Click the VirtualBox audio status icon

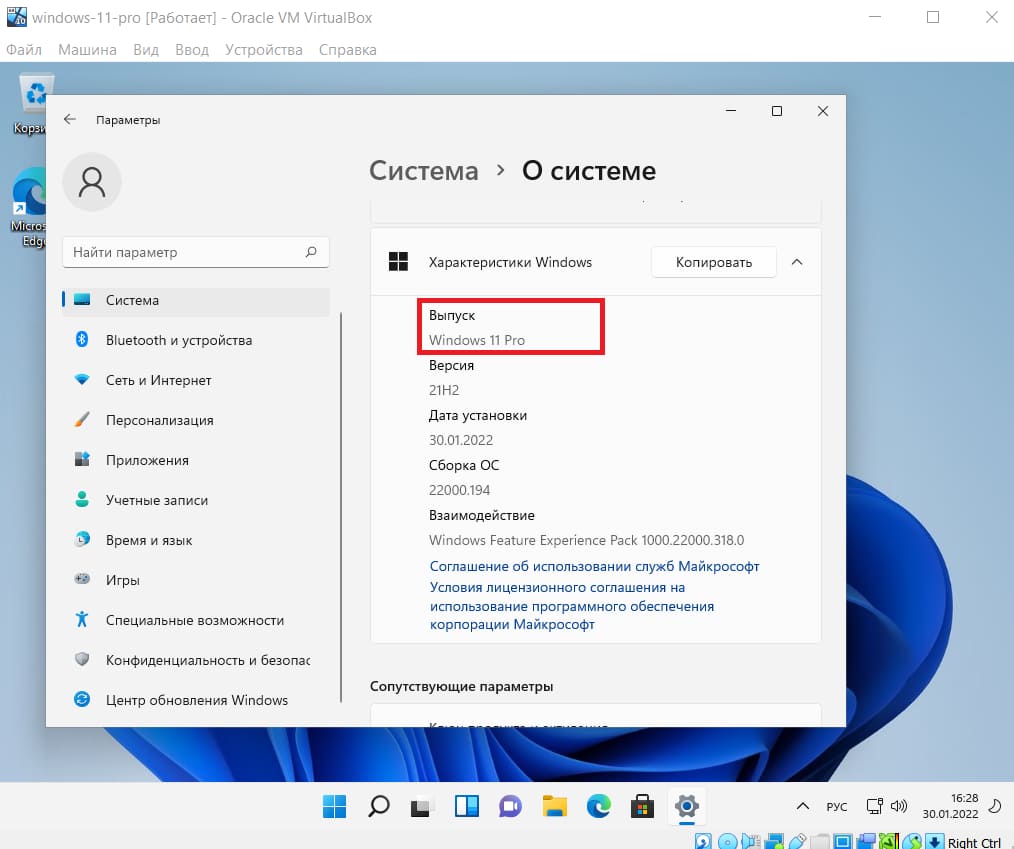coord(751,841)
